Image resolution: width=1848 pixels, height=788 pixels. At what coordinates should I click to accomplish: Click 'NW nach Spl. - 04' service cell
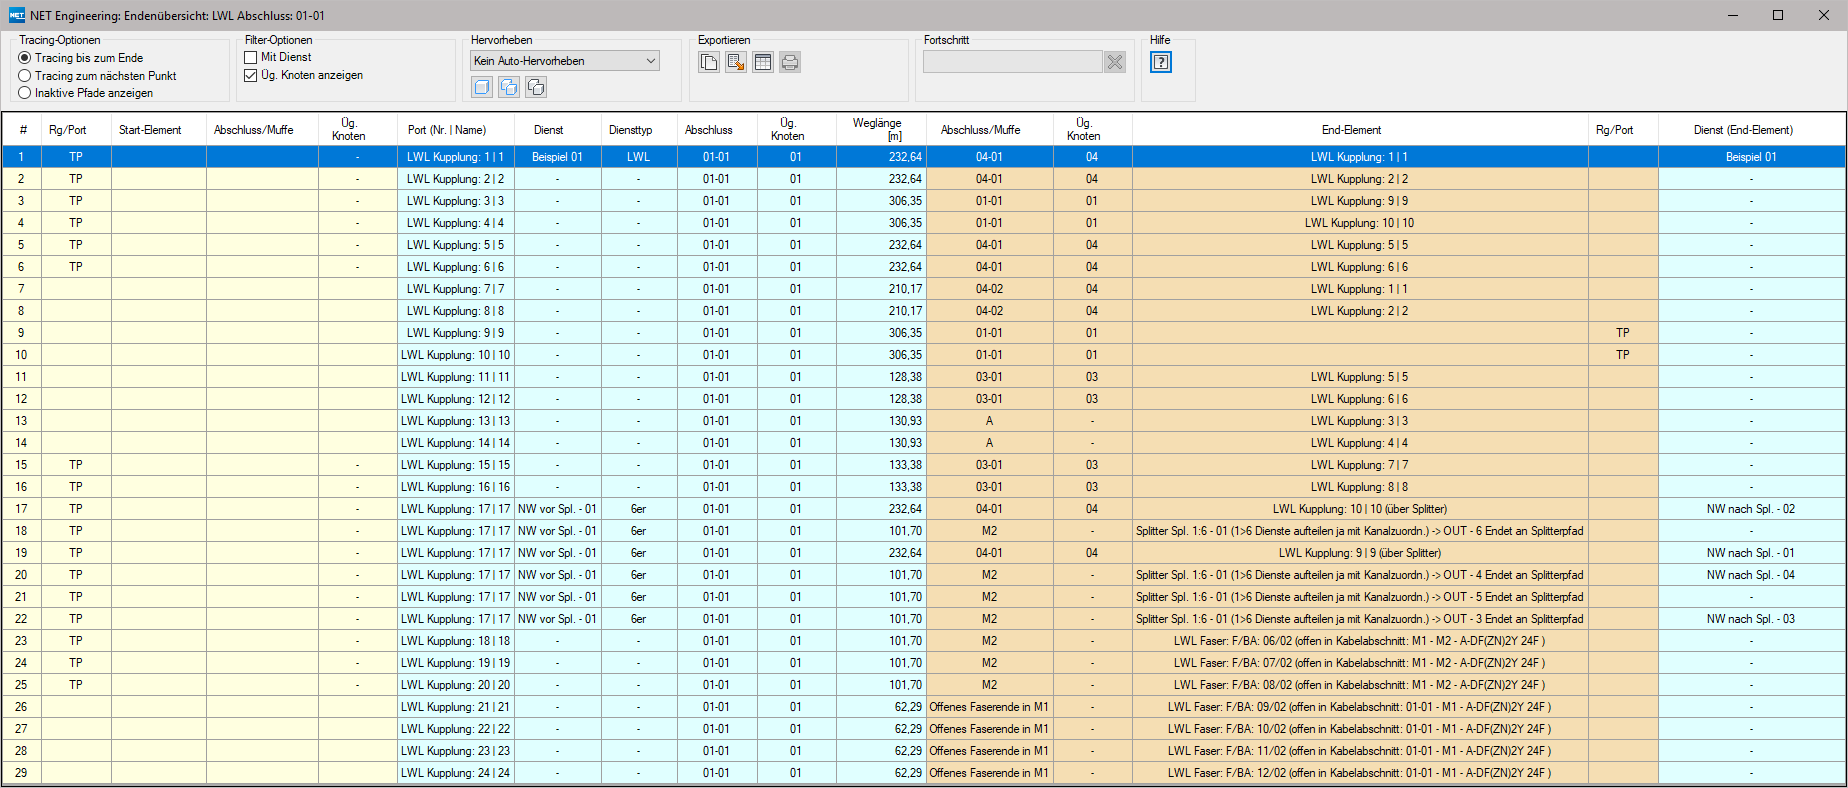(1750, 575)
